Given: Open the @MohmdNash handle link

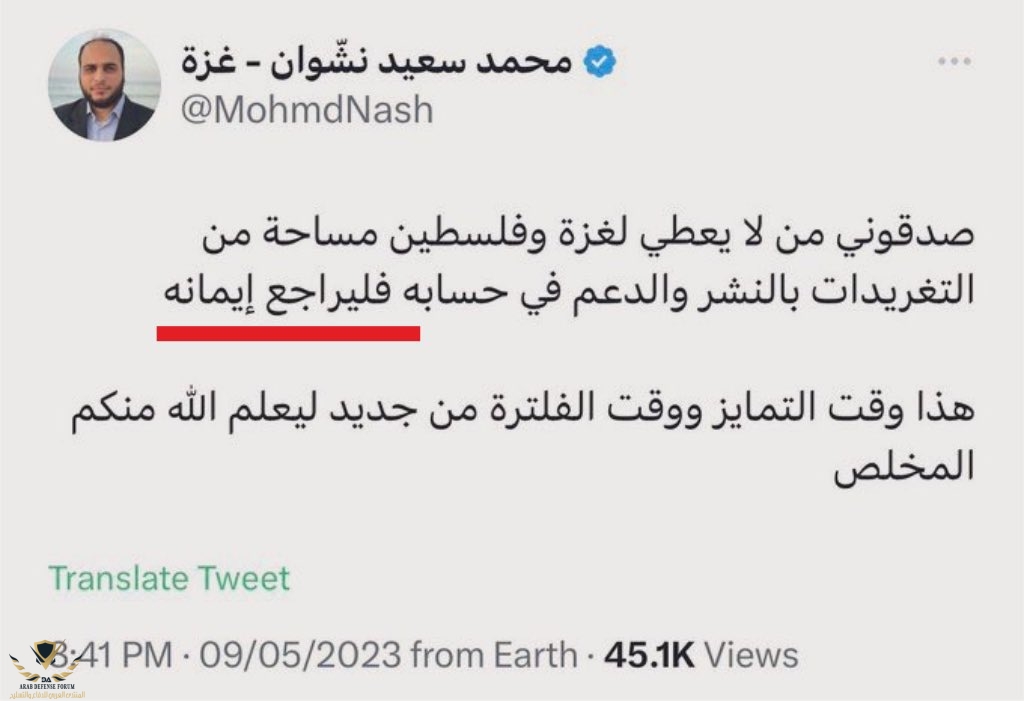Looking at the screenshot, I should coord(306,109).
